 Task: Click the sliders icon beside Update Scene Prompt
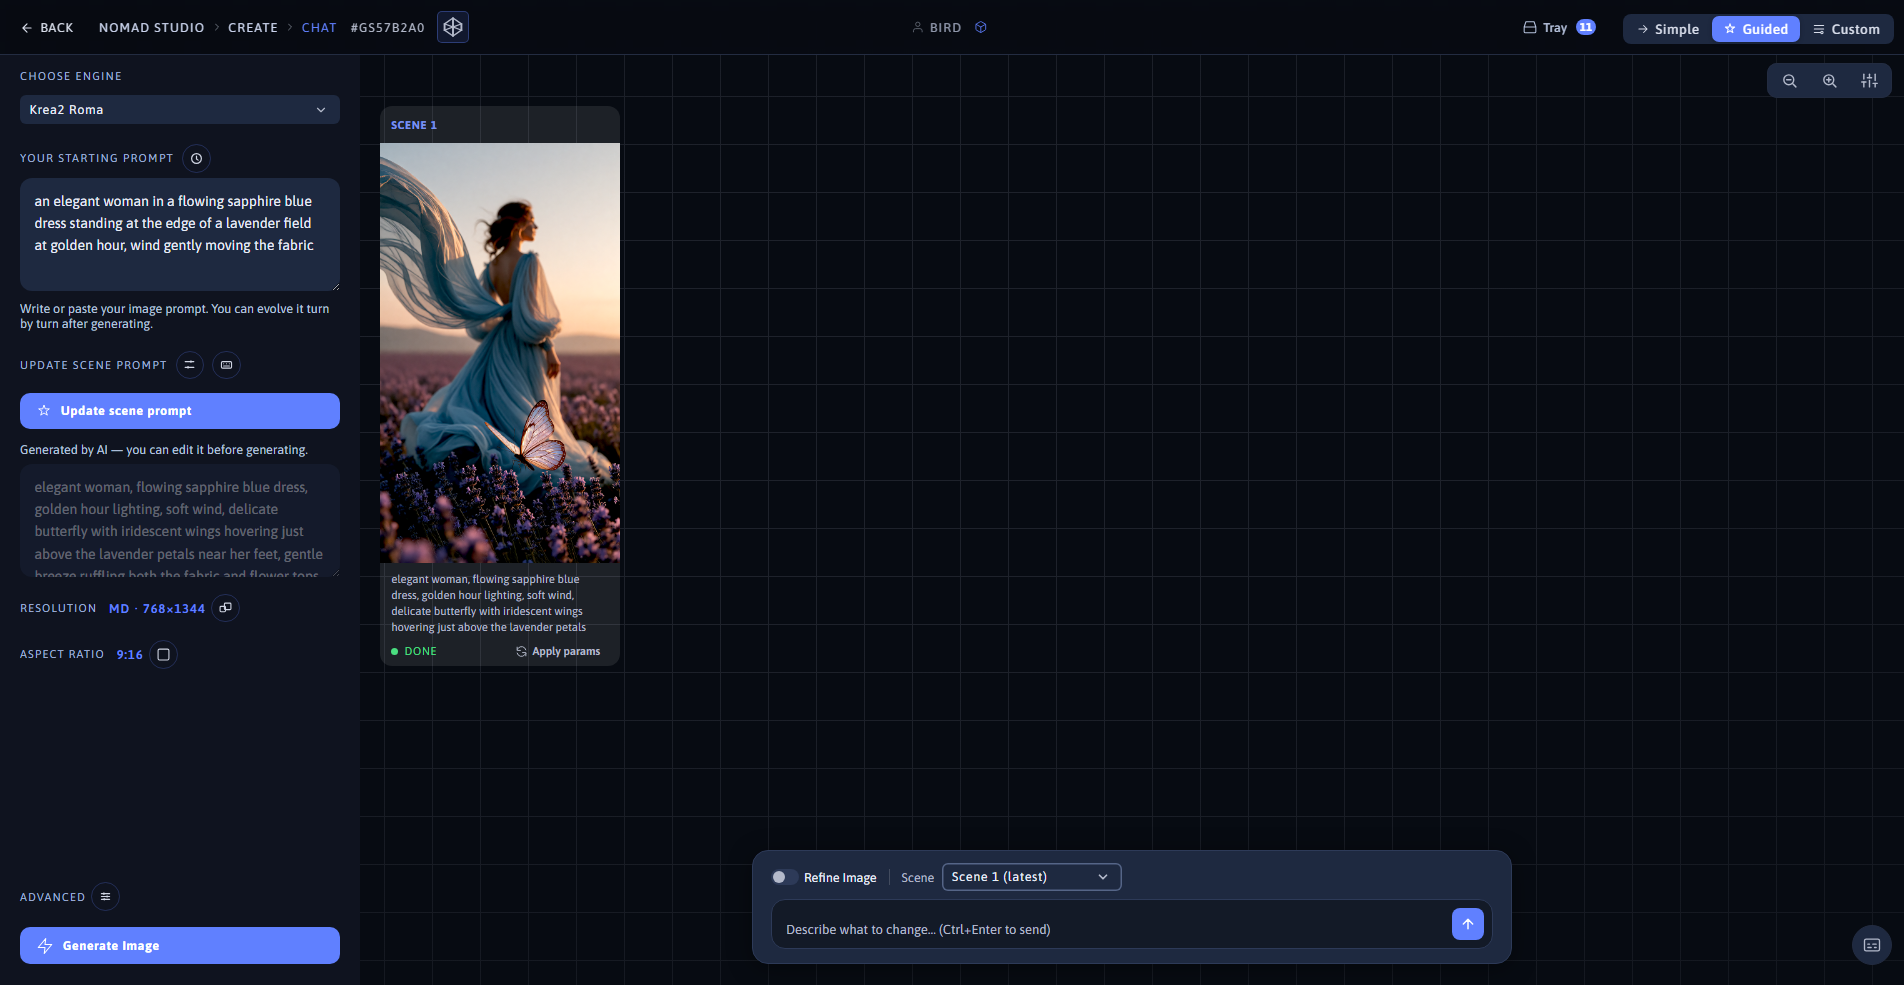click(x=190, y=365)
